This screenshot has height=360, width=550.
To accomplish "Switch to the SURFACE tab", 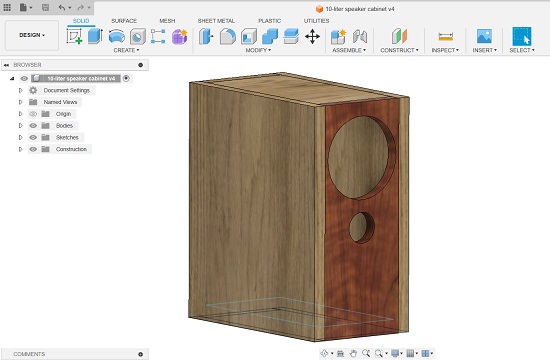I will pos(124,21).
